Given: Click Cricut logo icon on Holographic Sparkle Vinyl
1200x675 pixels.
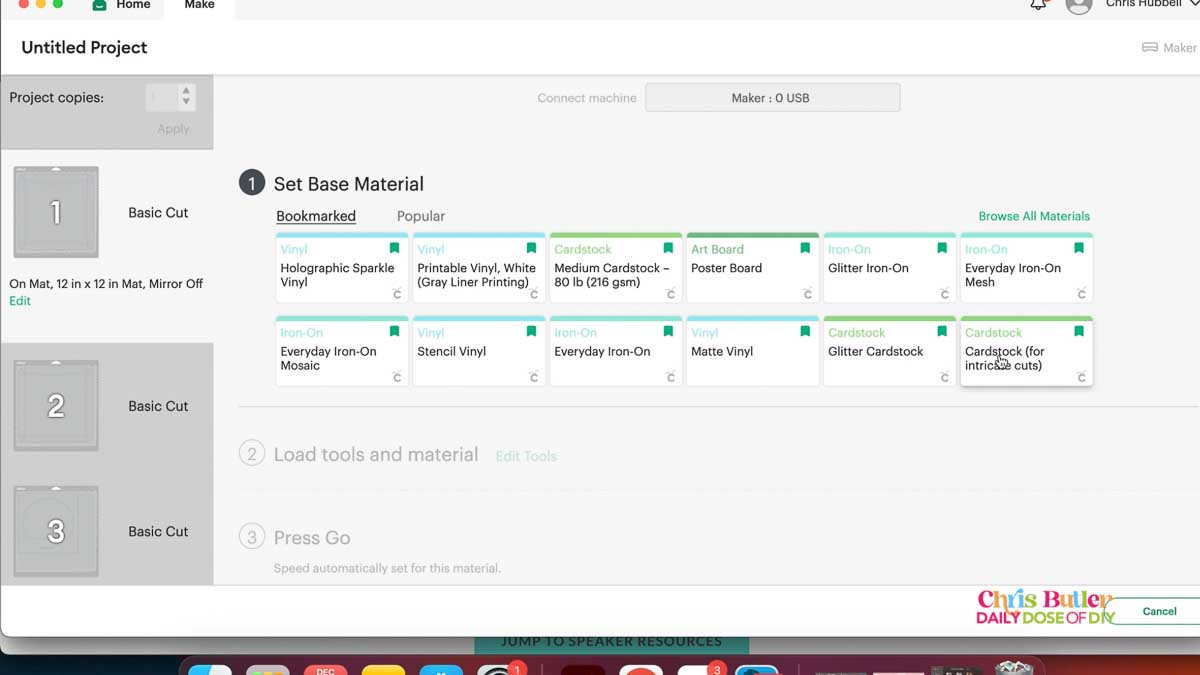Looking at the screenshot, I should (x=397, y=294).
